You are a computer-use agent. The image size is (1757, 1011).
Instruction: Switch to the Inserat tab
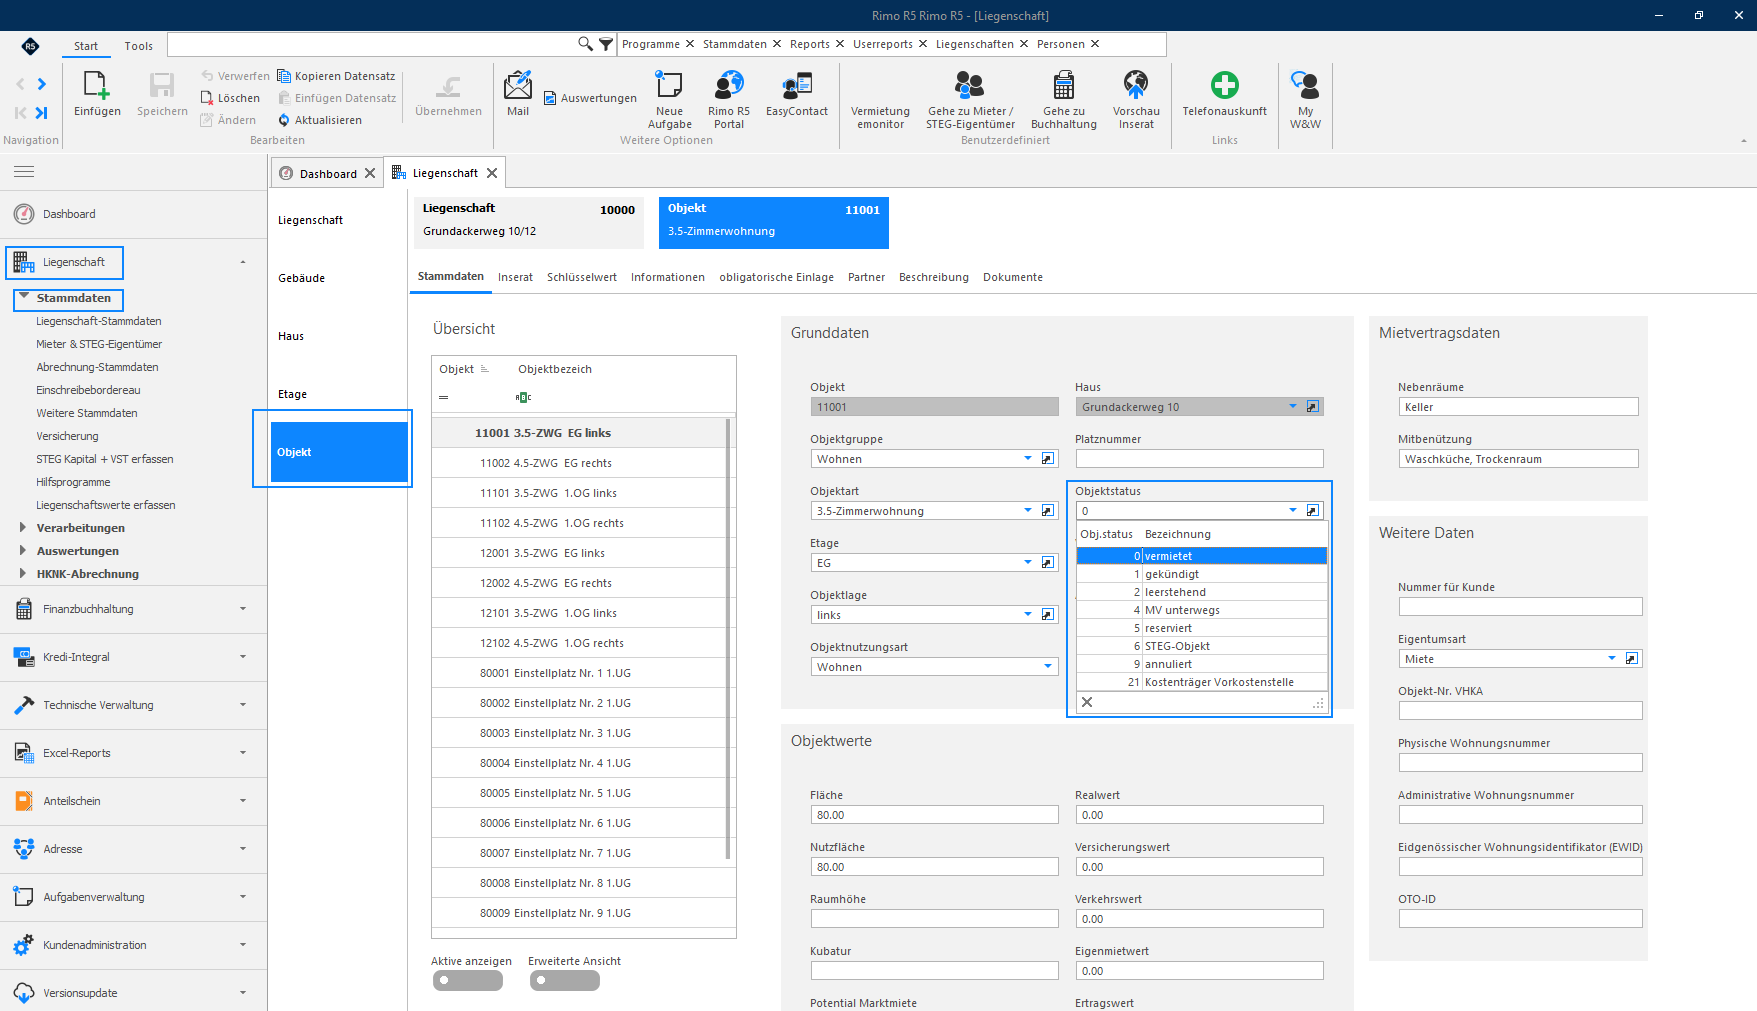click(x=515, y=278)
